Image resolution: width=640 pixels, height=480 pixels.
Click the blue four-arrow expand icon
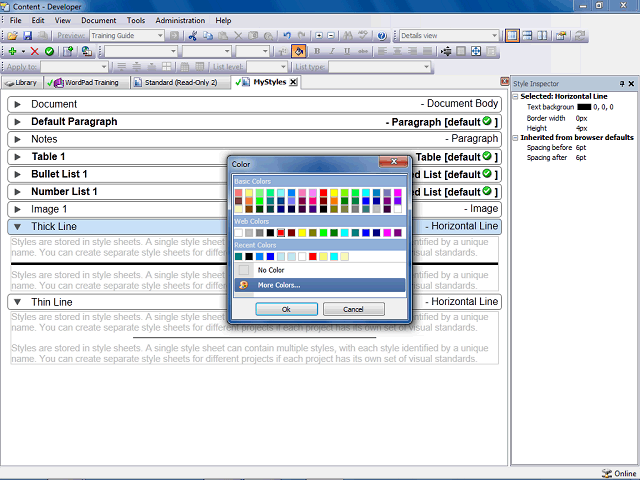[476, 51]
